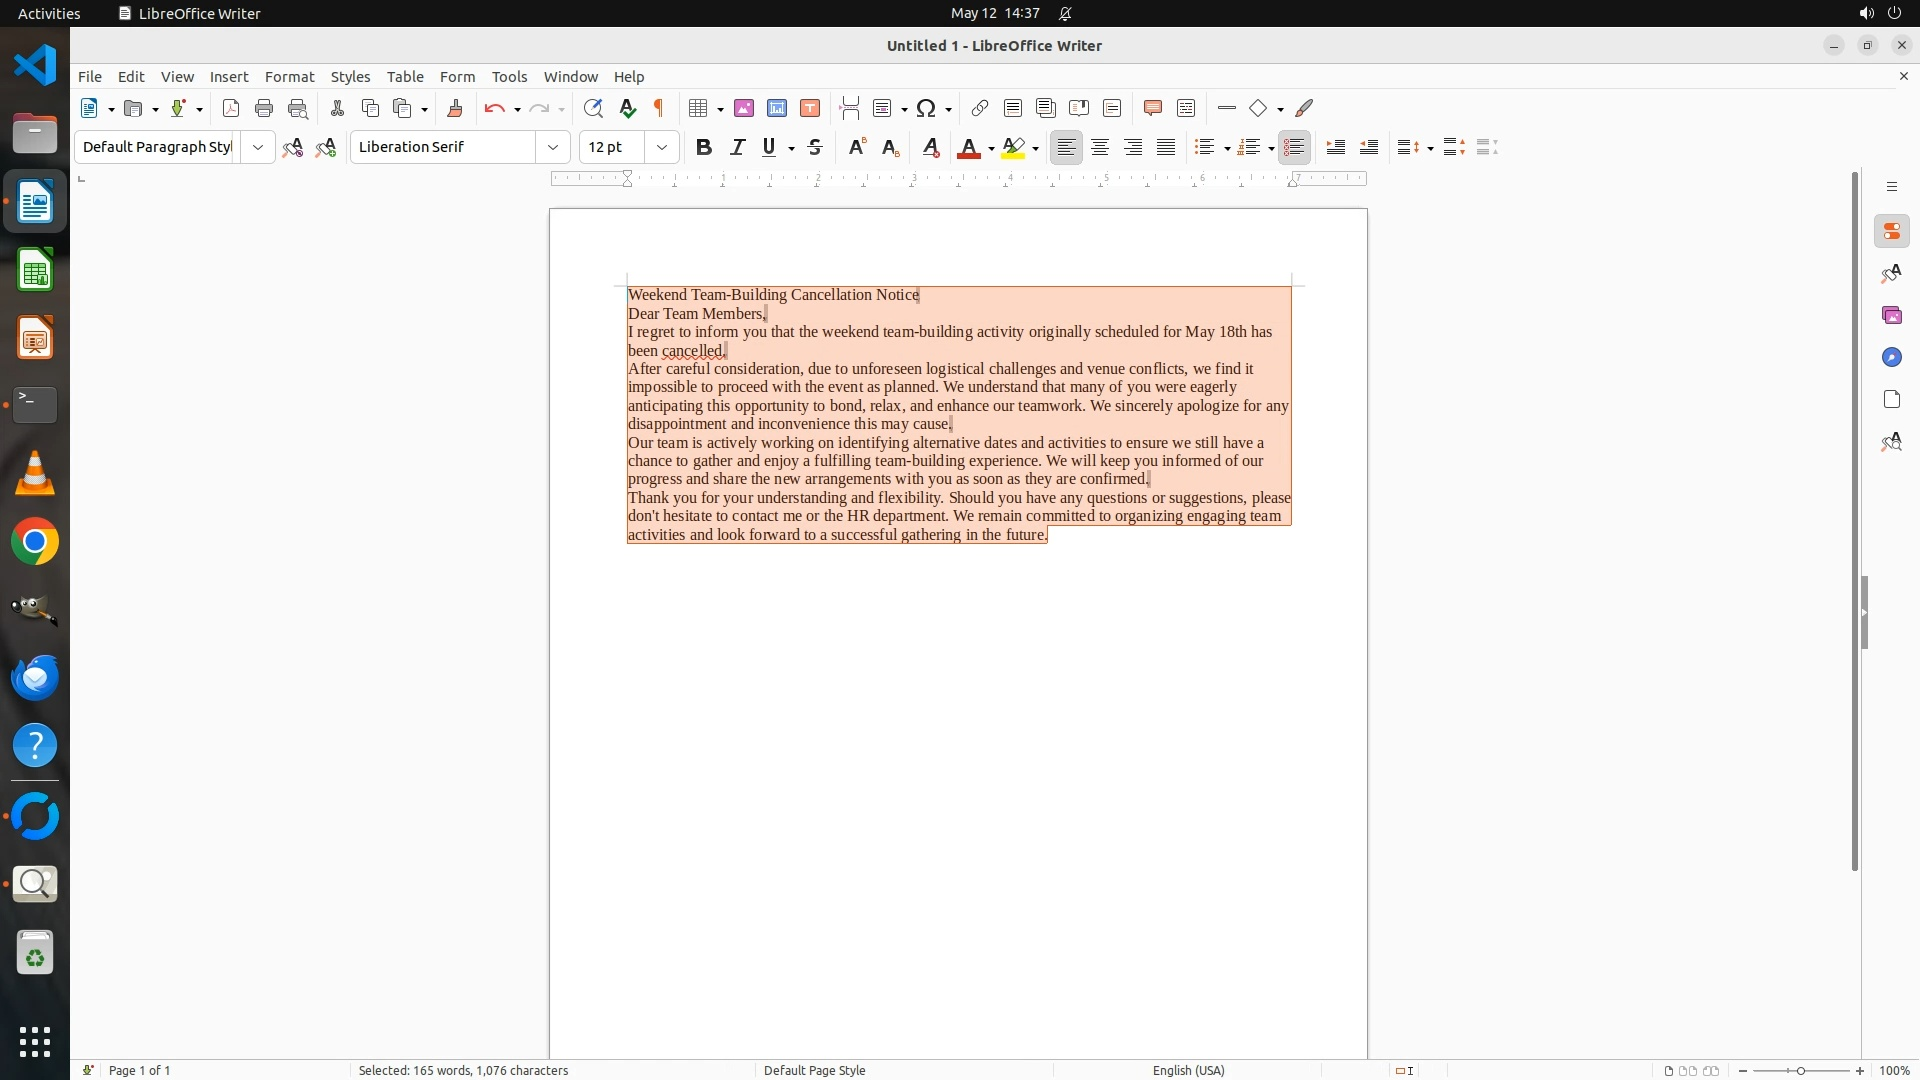
Task: Click Default Page Style in status bar
Action: tap(814, 1070)
